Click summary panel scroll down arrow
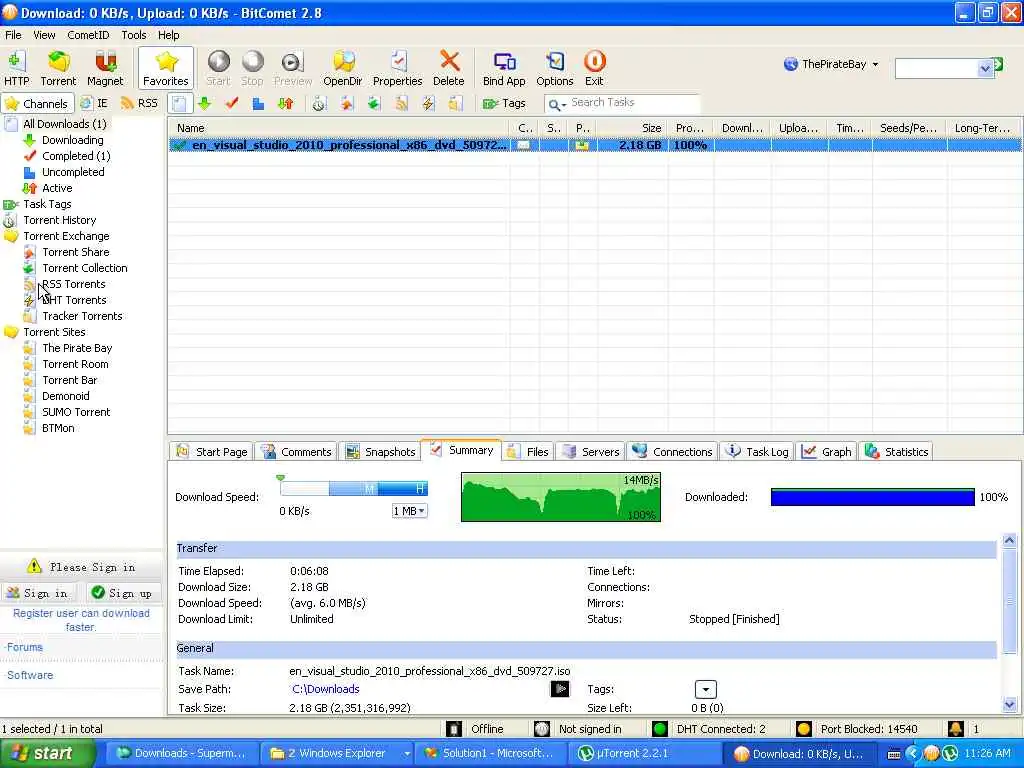Viewport: 1024px width, 768px height. coord(1009,705)
